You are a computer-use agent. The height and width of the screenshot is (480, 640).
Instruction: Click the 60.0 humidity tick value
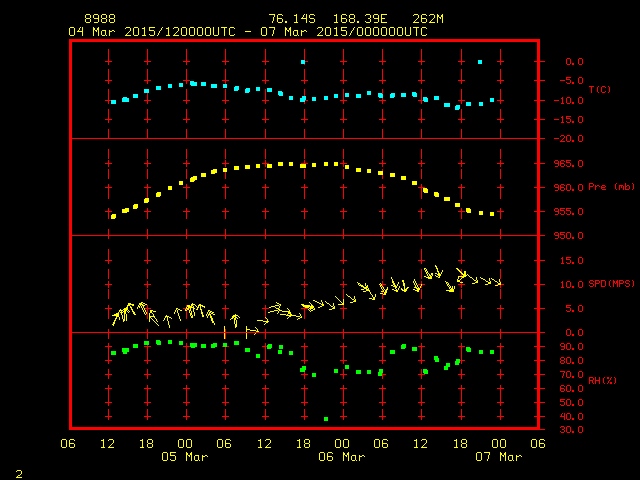point(571,389)
